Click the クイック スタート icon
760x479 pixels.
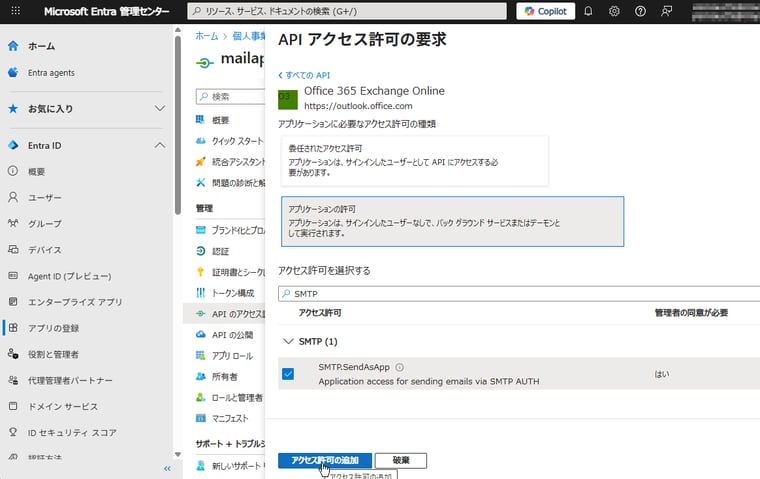(200, 141)
